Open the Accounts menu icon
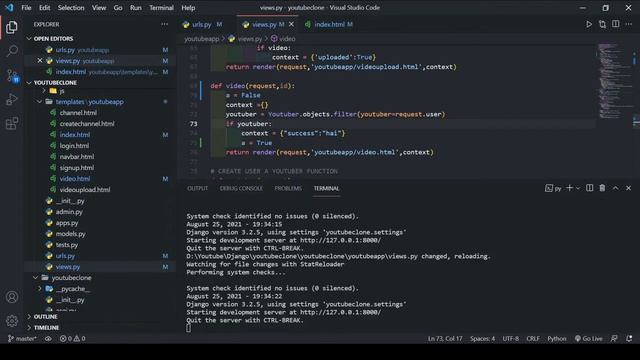 point(12,297)
